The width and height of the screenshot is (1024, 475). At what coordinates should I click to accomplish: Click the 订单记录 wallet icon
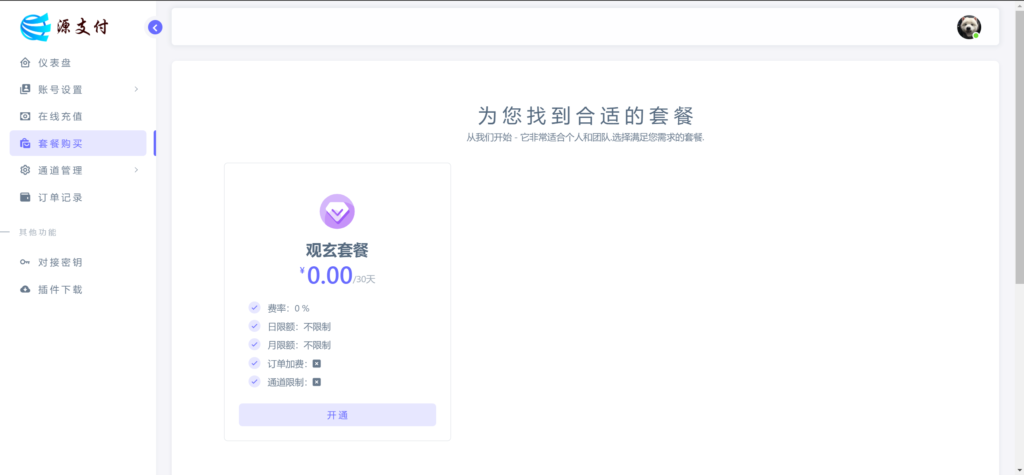point(25,197)
